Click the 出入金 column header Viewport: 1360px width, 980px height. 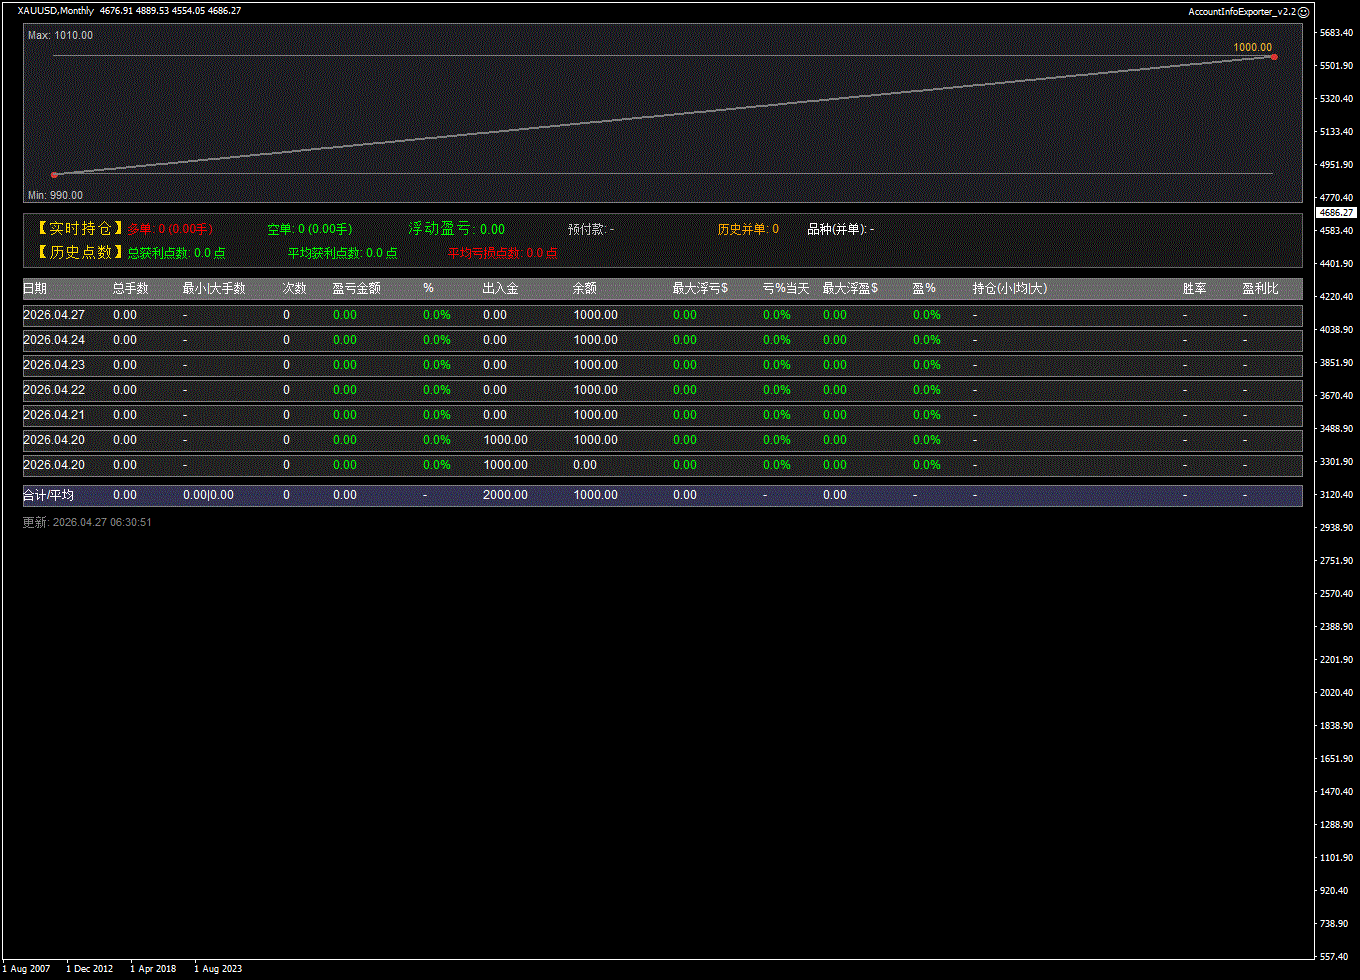(500, 289)
